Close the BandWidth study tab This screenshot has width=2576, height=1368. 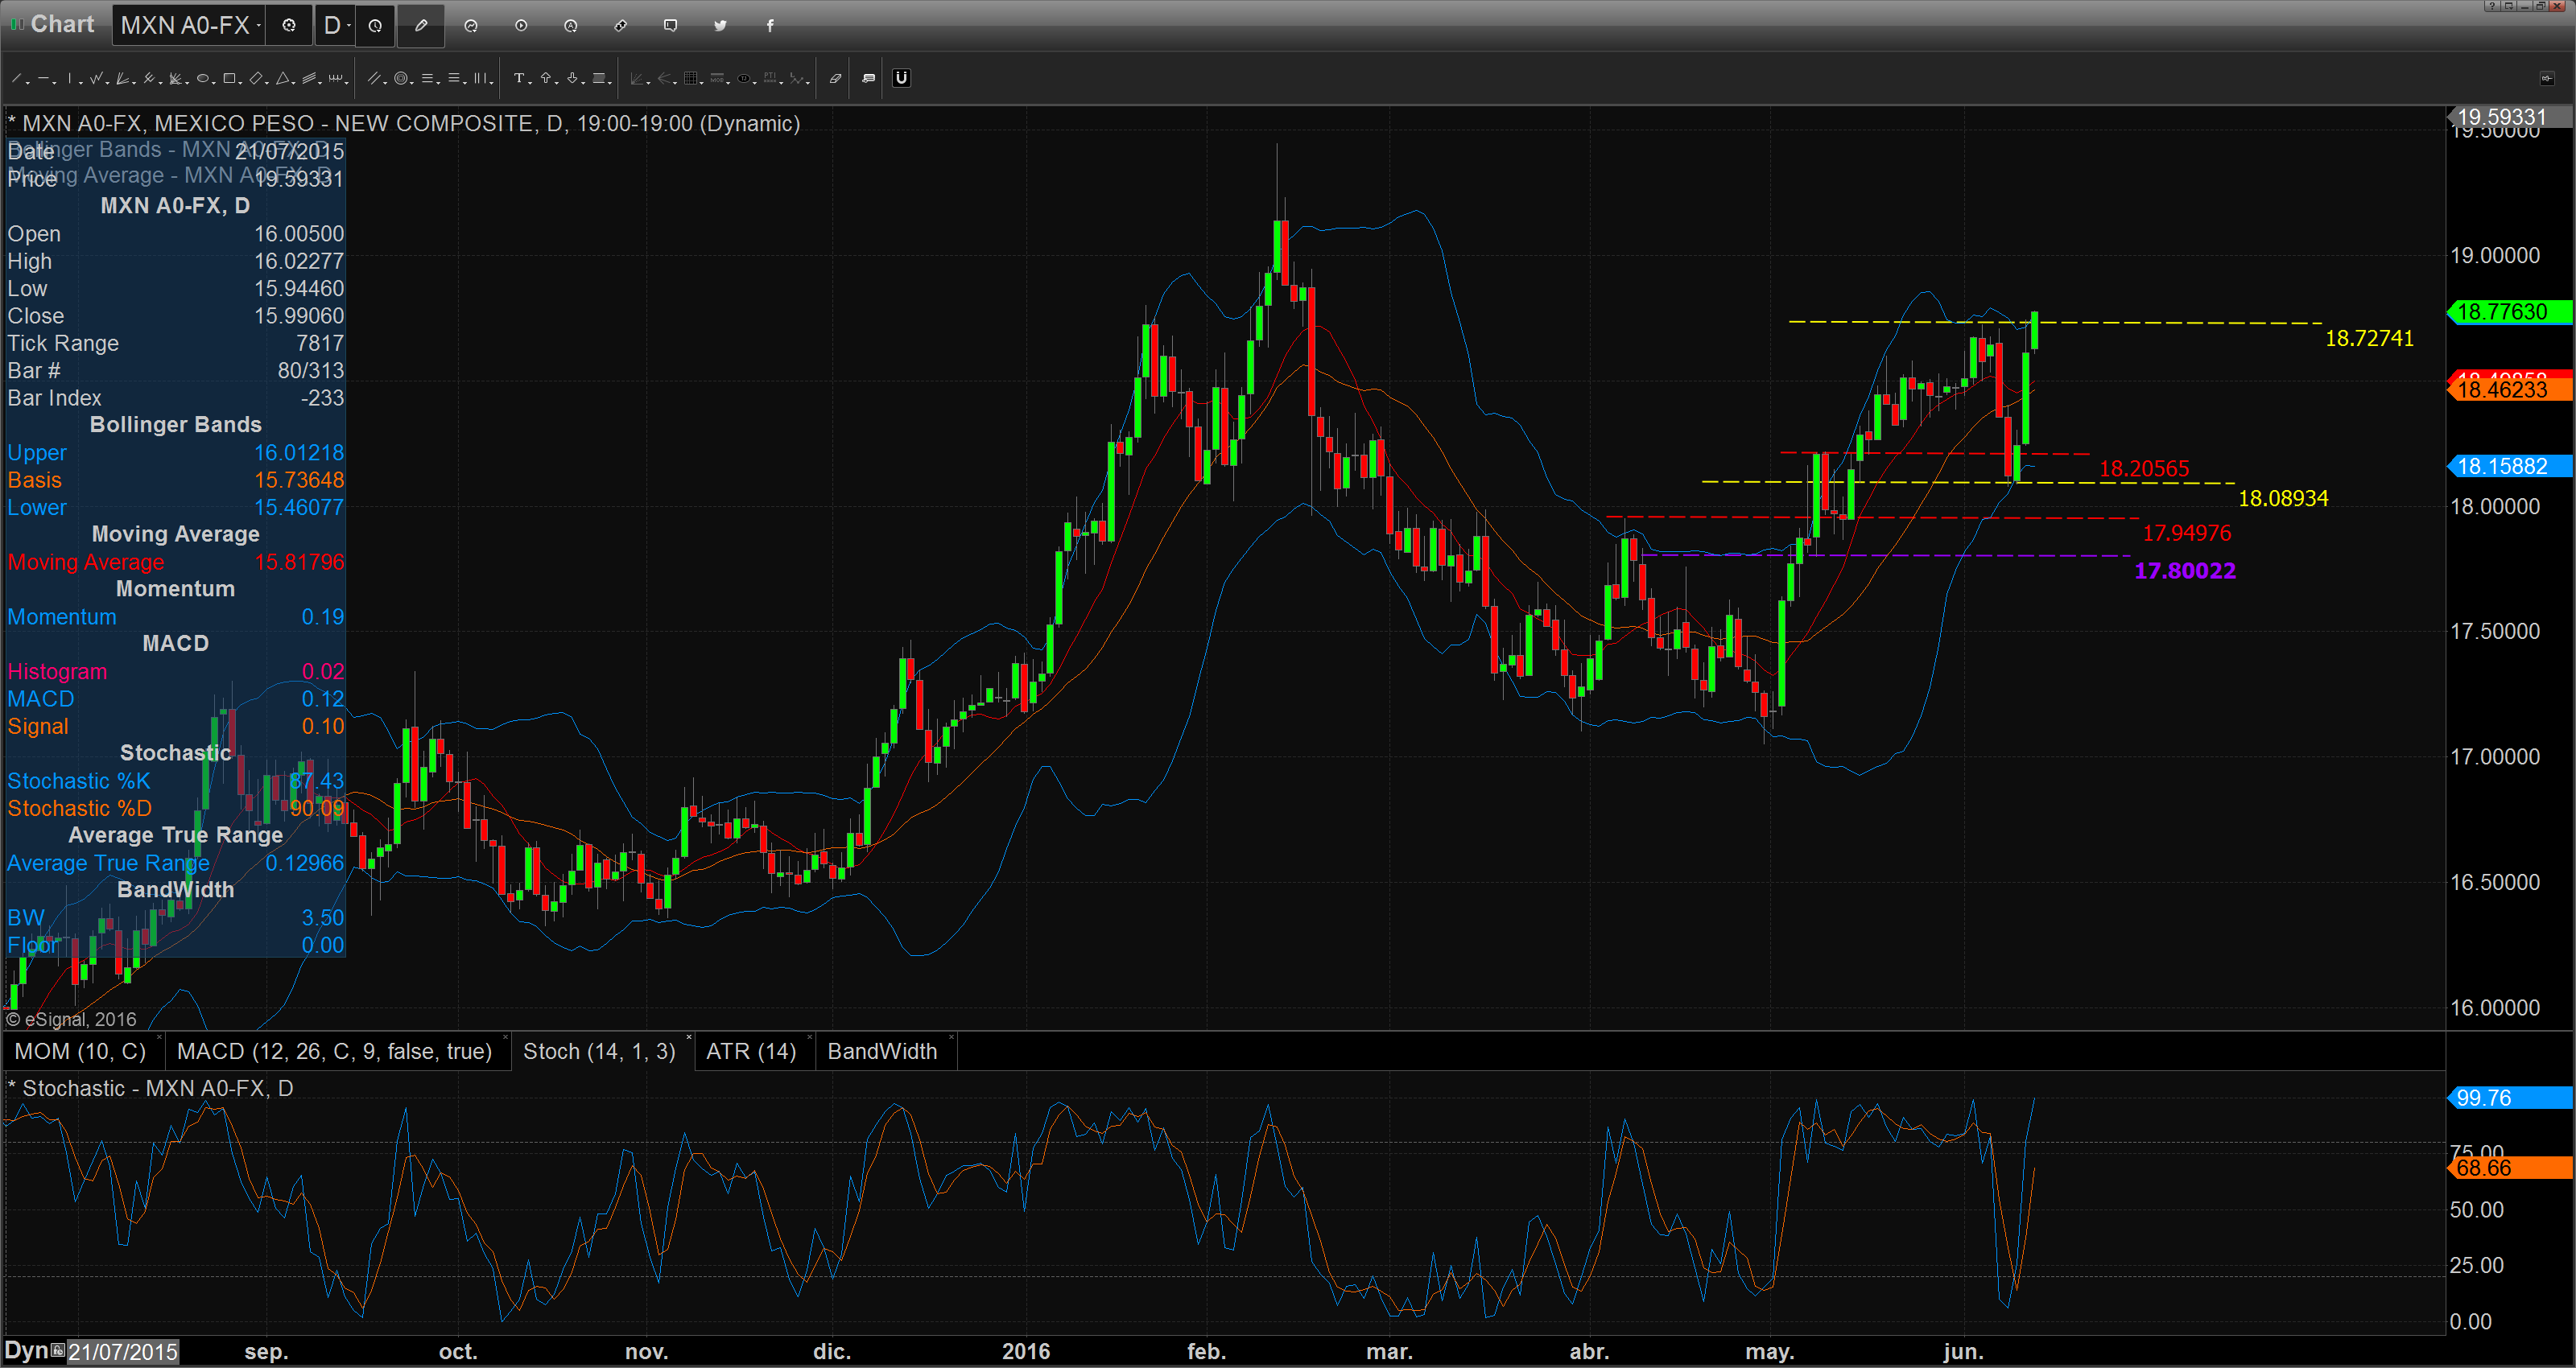tap(951, 1038)
